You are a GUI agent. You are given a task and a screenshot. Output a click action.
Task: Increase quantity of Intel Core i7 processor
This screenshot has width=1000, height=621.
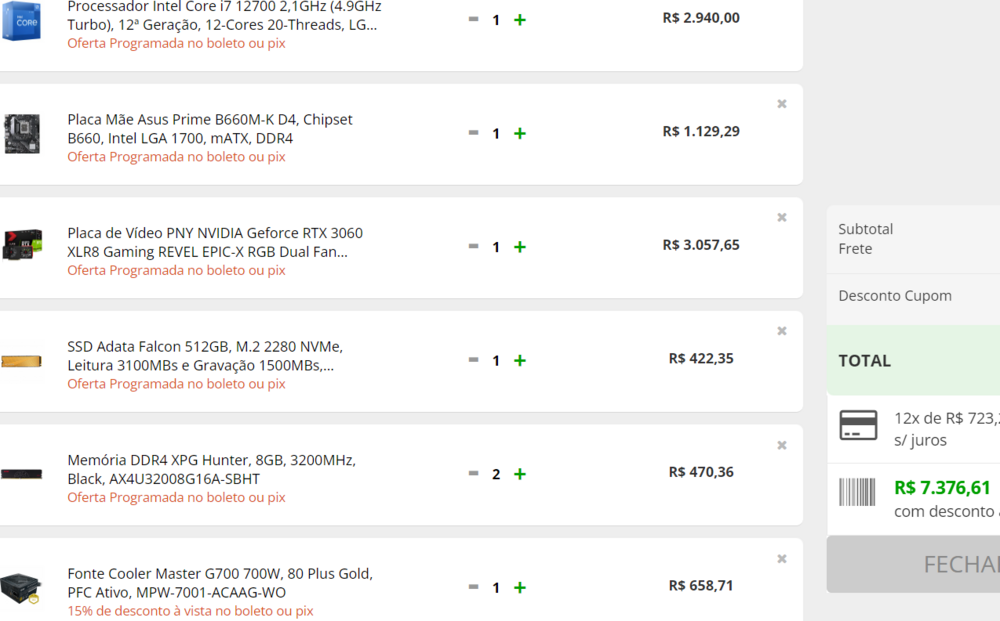(520, 20)
